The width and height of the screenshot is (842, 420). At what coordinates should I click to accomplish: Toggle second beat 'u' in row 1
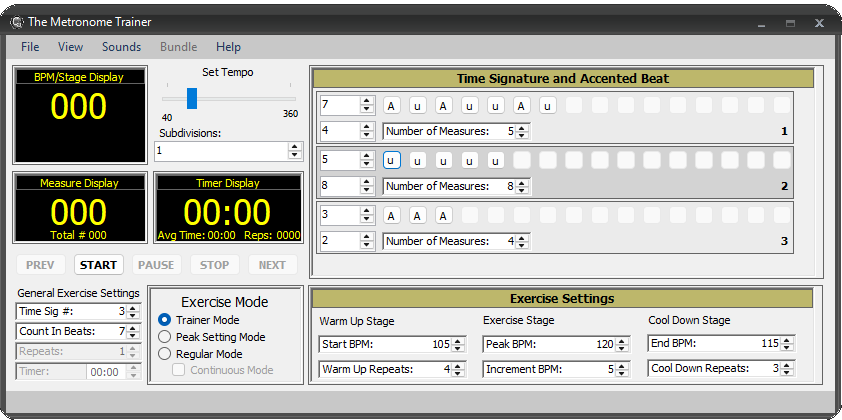click(417, 106)
